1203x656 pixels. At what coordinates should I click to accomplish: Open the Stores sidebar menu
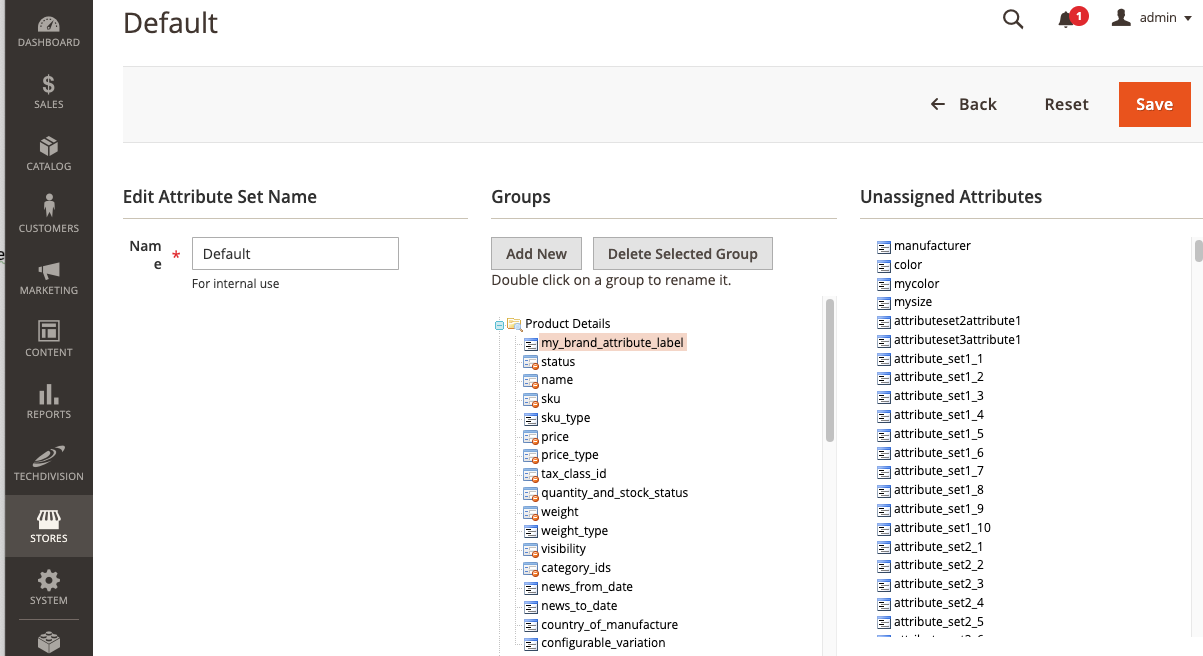[48, 526]
